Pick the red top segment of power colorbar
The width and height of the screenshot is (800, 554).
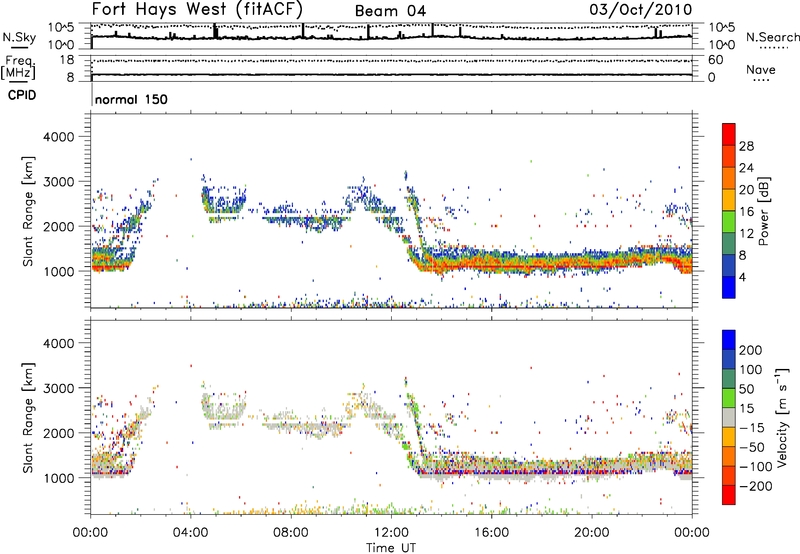click(729, 135)
